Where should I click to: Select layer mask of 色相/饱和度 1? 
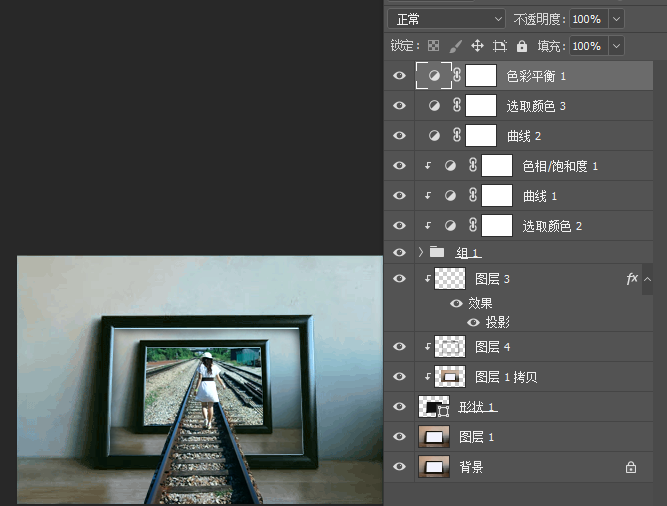point(497,165)
